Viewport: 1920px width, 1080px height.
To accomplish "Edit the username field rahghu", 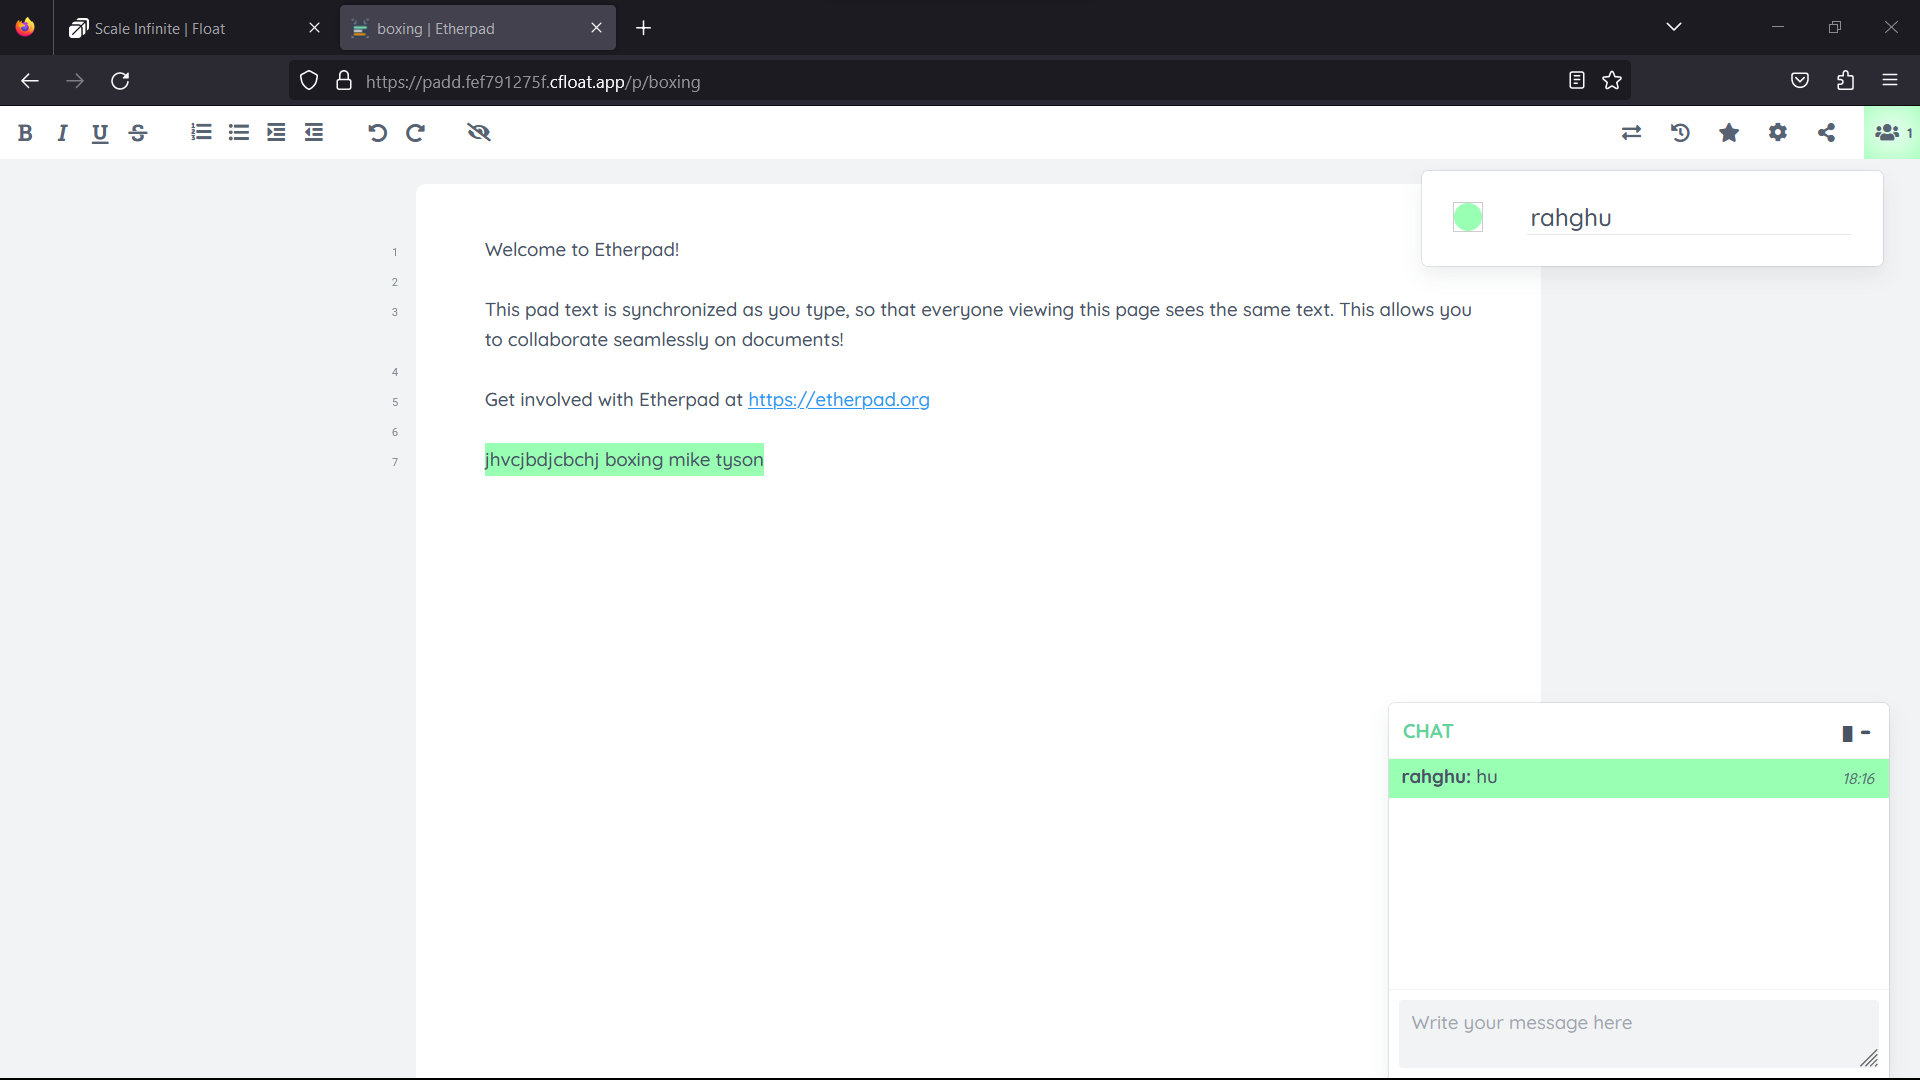I will (1690, 218).
